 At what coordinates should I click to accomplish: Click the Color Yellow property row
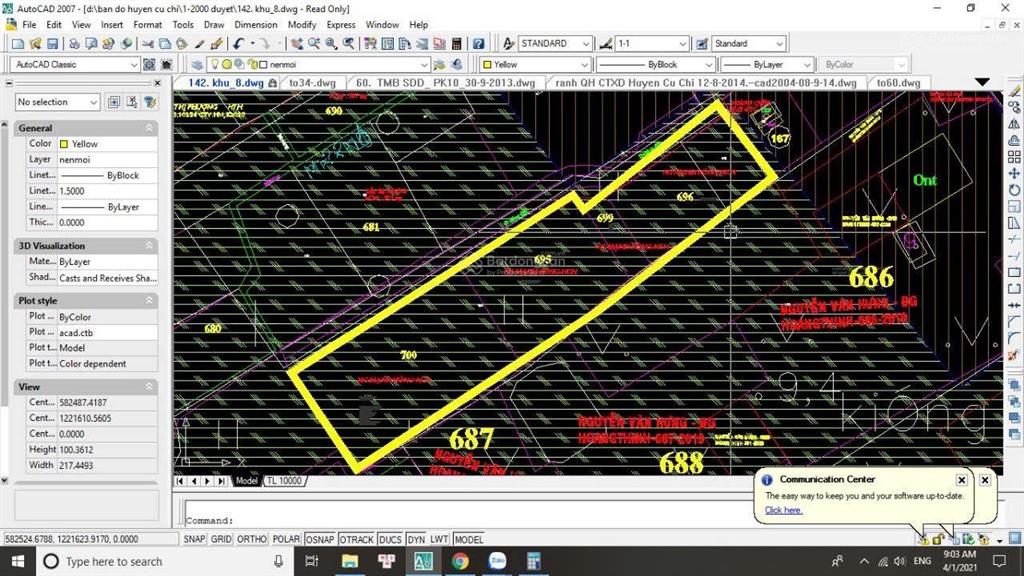click(86, 144)
